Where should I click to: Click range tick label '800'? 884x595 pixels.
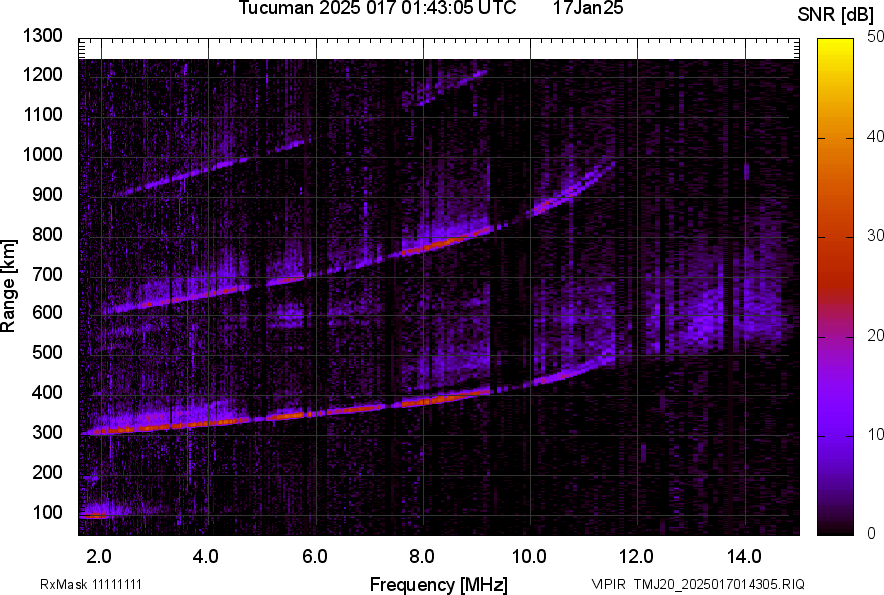point(47,234)
